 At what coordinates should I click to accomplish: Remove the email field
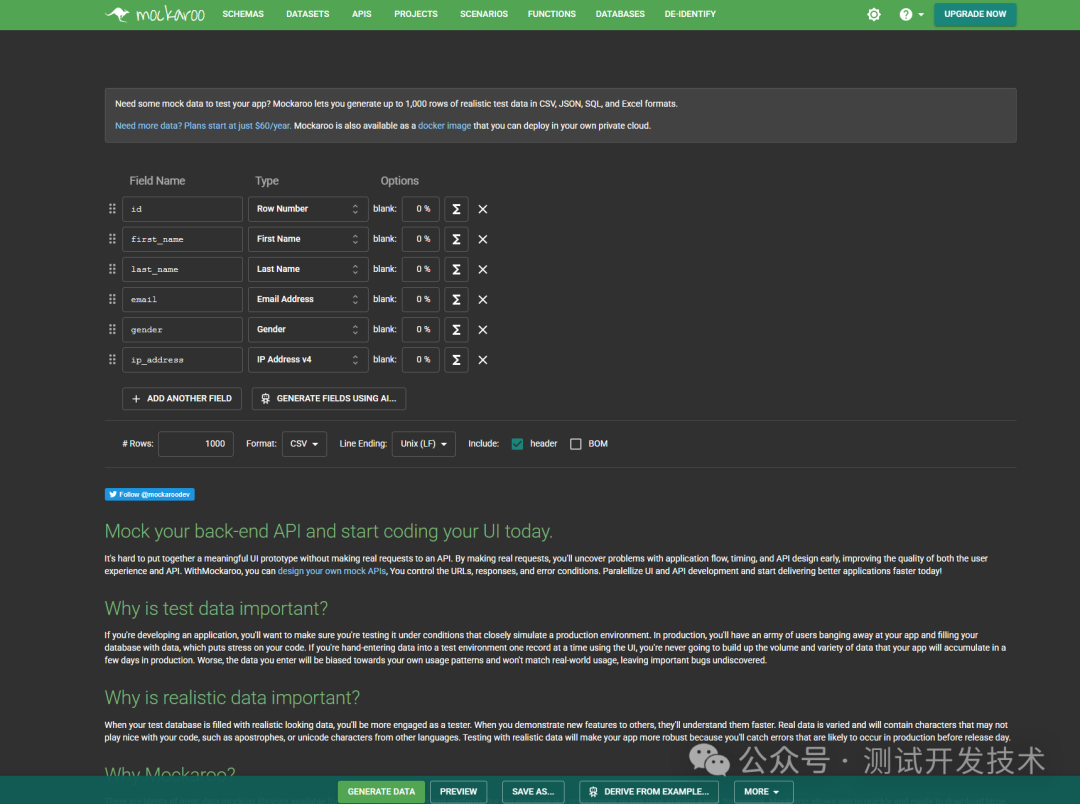483,300
